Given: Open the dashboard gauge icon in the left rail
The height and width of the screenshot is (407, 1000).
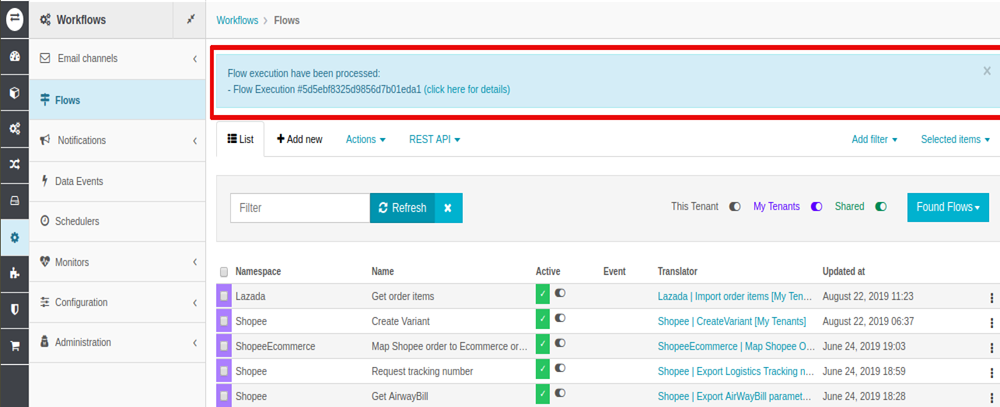Looking at the screenshot, I should [14, 56].
